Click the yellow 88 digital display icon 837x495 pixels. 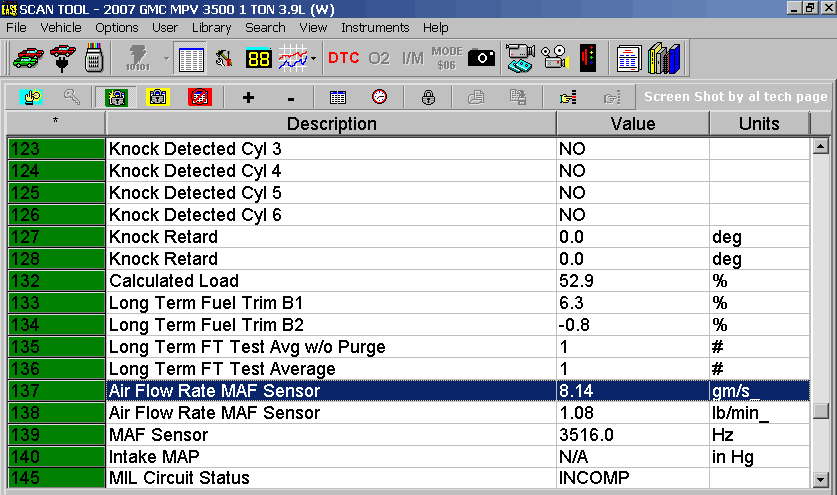coord(258,58)
